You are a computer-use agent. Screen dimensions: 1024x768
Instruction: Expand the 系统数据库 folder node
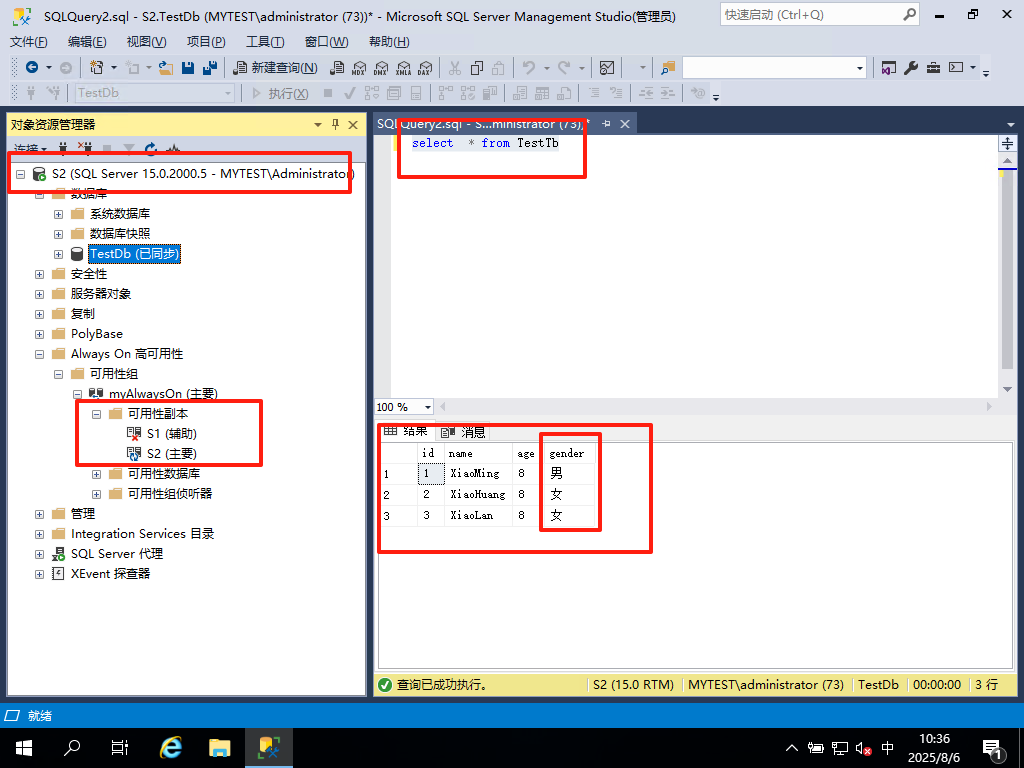pyautogui.click(x=58, y=214)
